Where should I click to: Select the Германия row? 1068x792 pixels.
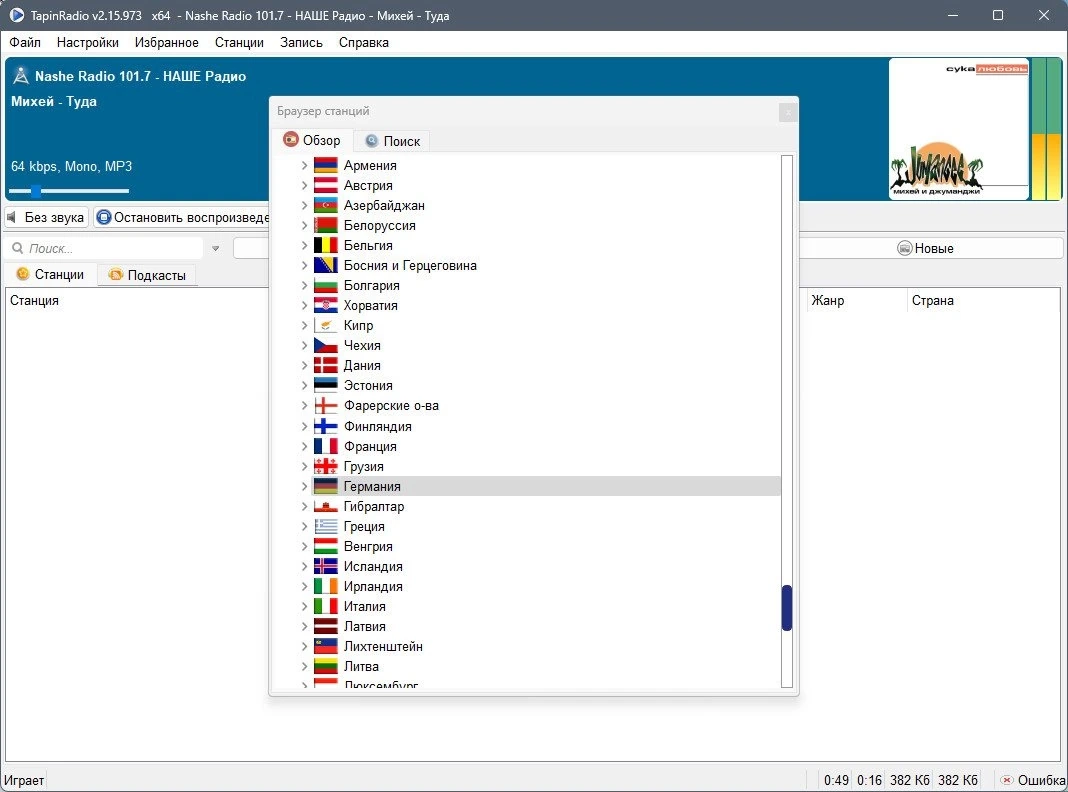pos(546,486)
